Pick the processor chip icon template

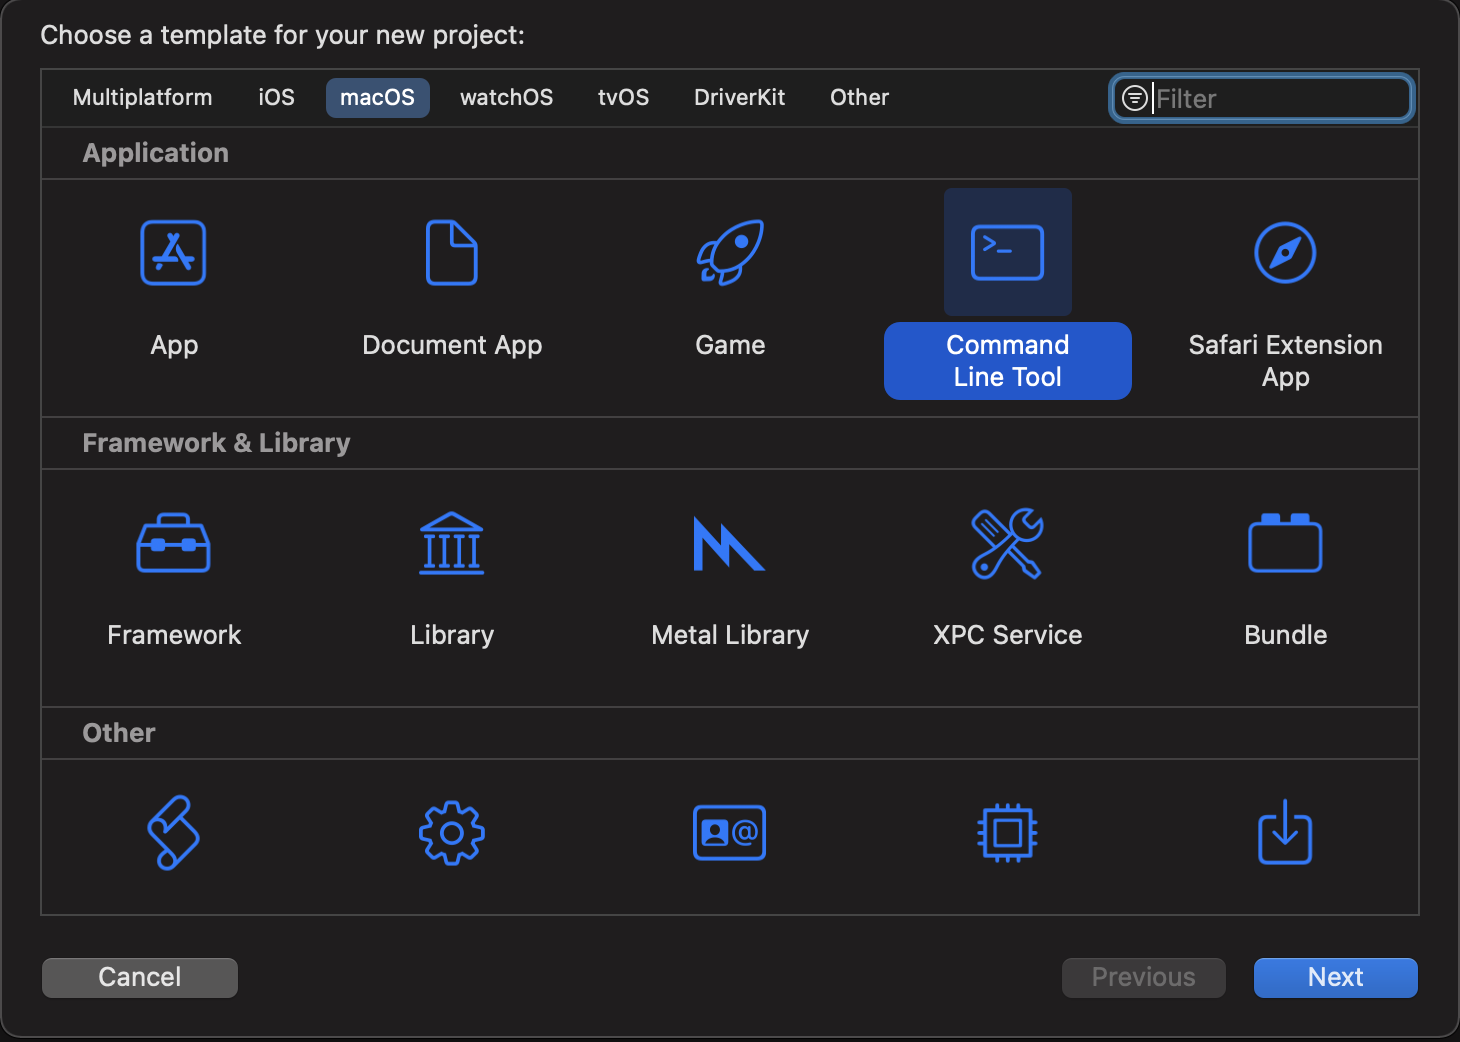tap(1007, 833)
